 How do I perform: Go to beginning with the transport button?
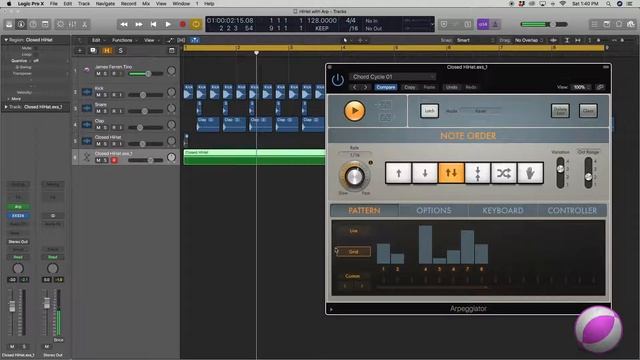point(153,24)
